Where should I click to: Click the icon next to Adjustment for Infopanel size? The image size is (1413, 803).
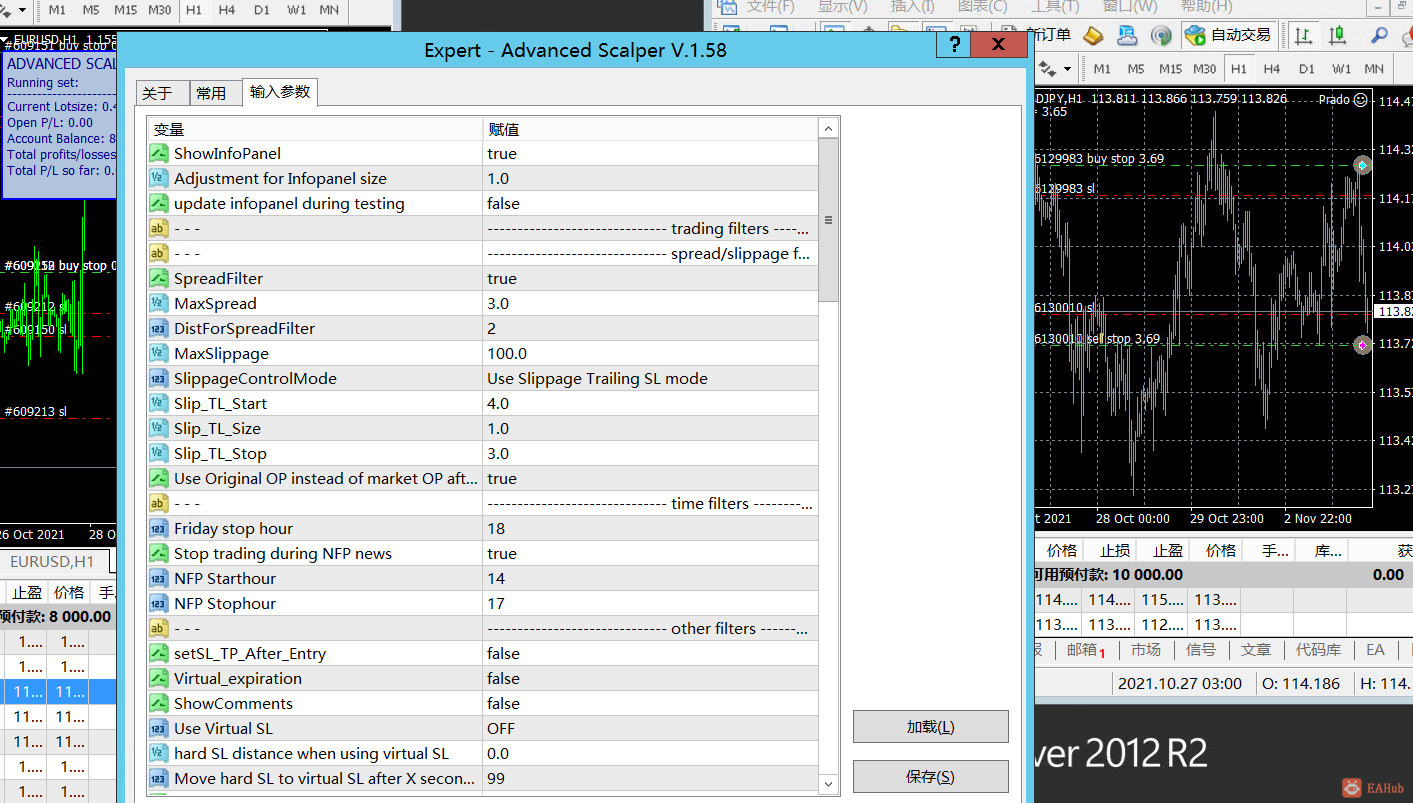(x=158, y=178)
